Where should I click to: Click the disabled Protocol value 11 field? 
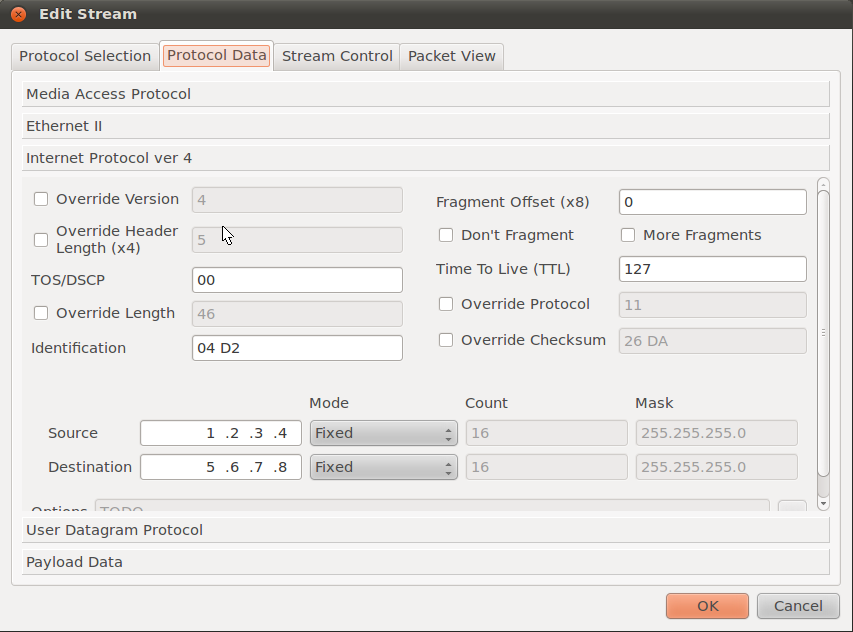pyautogui.click(x=713, y=305)
